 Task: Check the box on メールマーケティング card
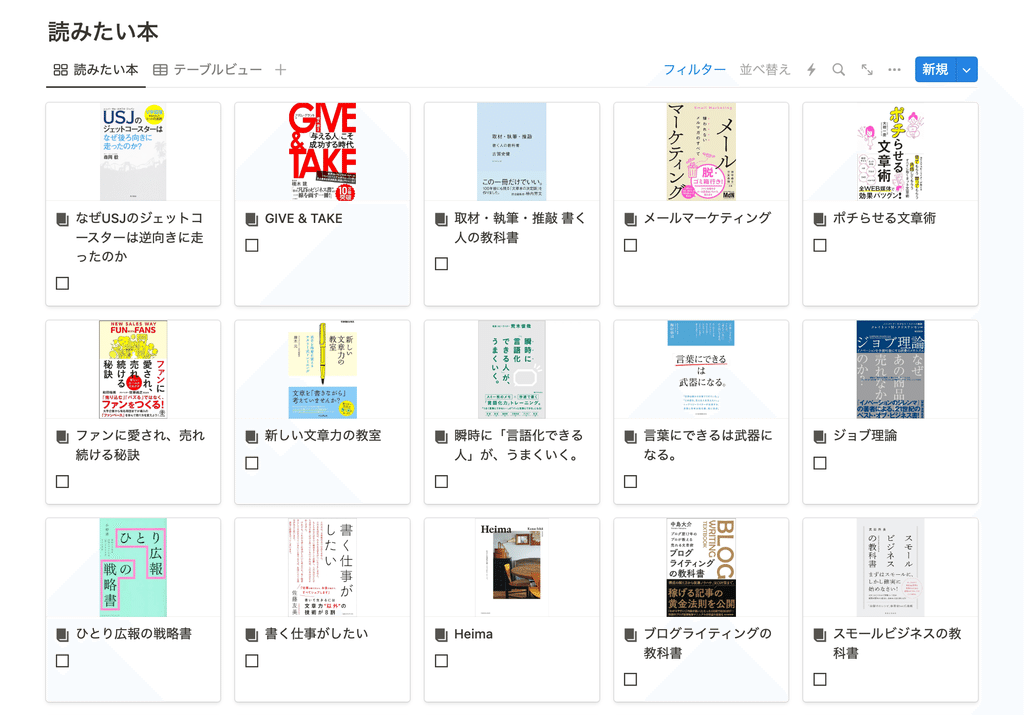tap(630, 246)
